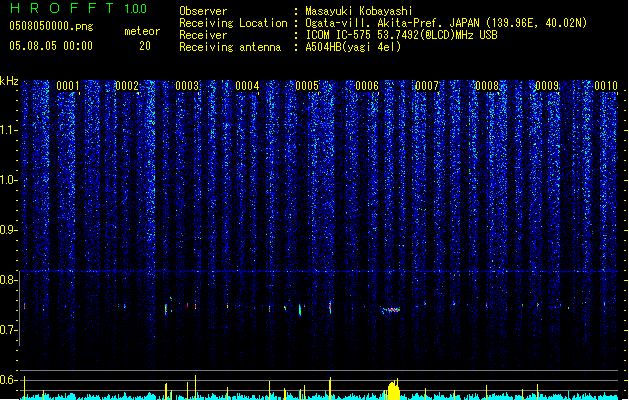The width and height of the screenshot is (629, 400).
Task: Click time marker 0007
Action: coord(427,86)
